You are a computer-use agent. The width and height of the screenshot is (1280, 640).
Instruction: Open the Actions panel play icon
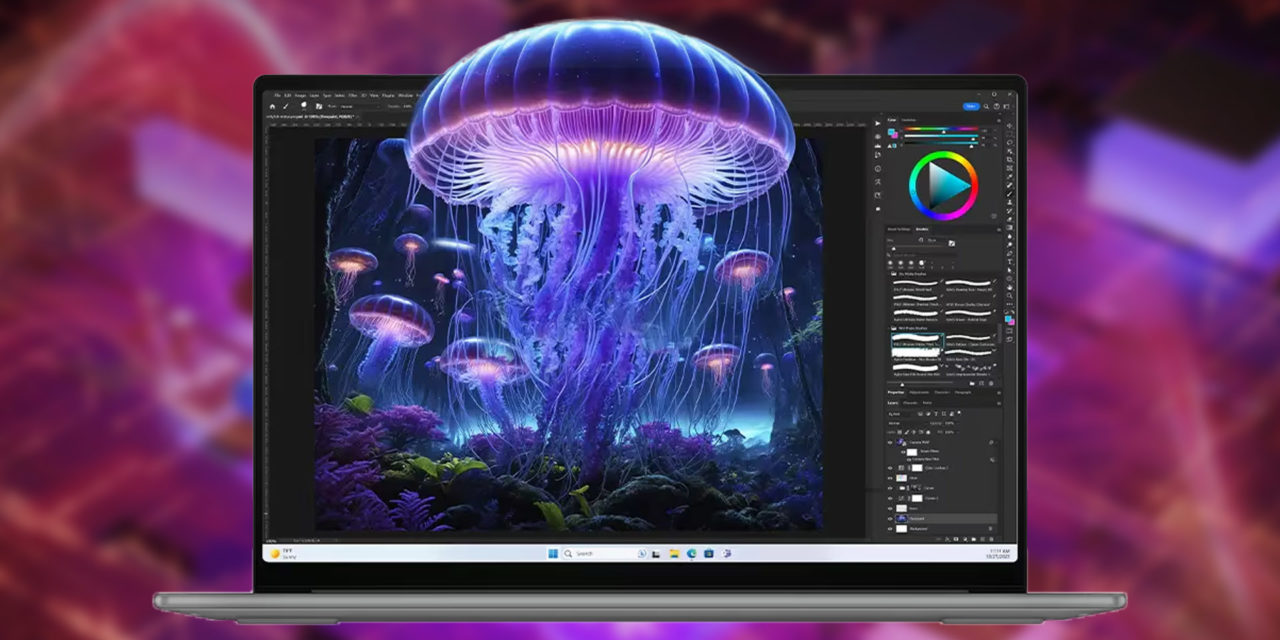pyautogui.click(x=878, y=123)
